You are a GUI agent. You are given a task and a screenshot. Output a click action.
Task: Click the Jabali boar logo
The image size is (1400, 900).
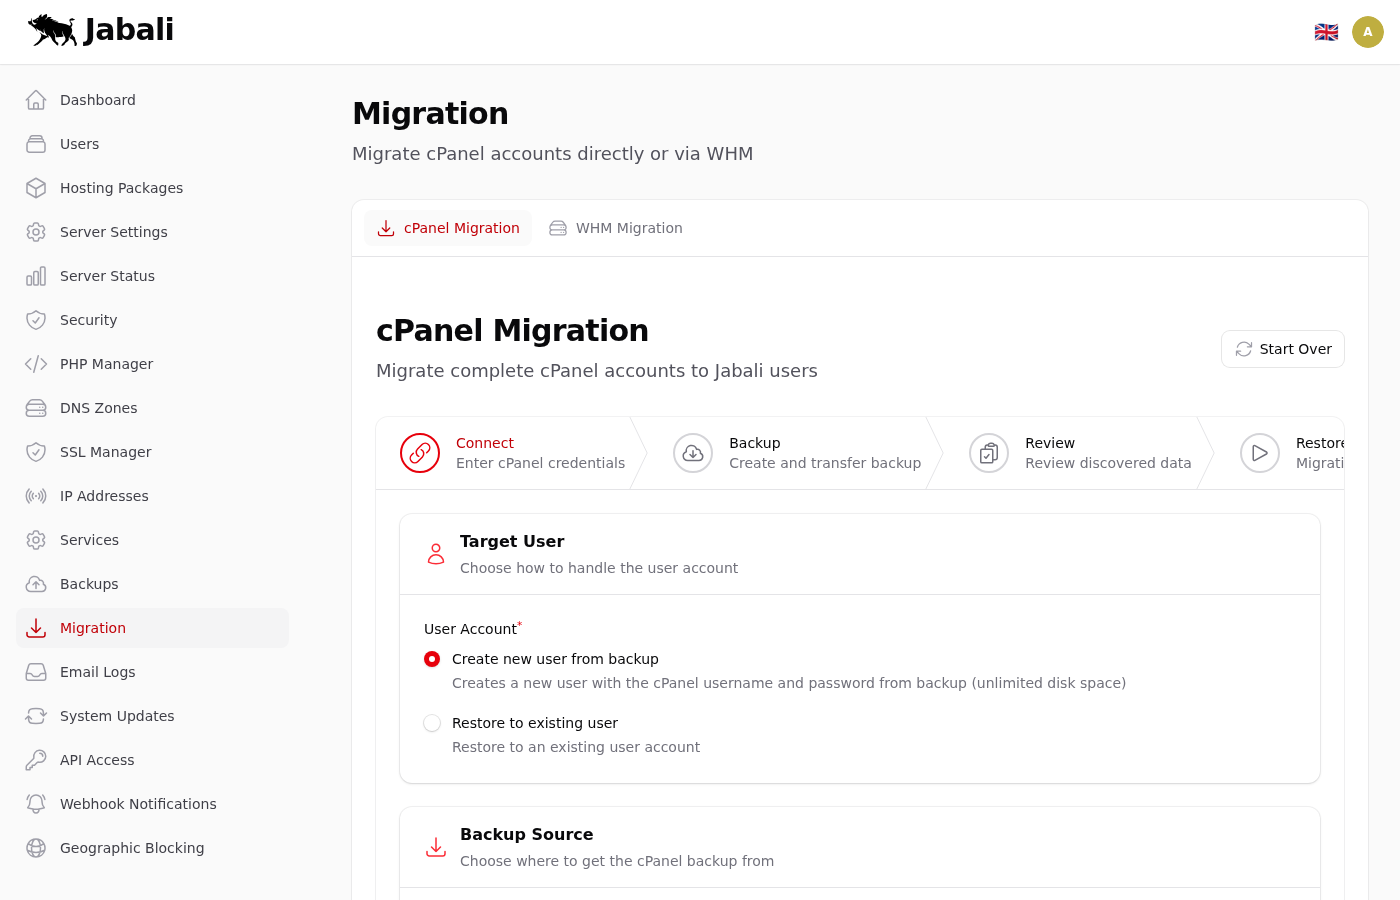click(53, 31)
